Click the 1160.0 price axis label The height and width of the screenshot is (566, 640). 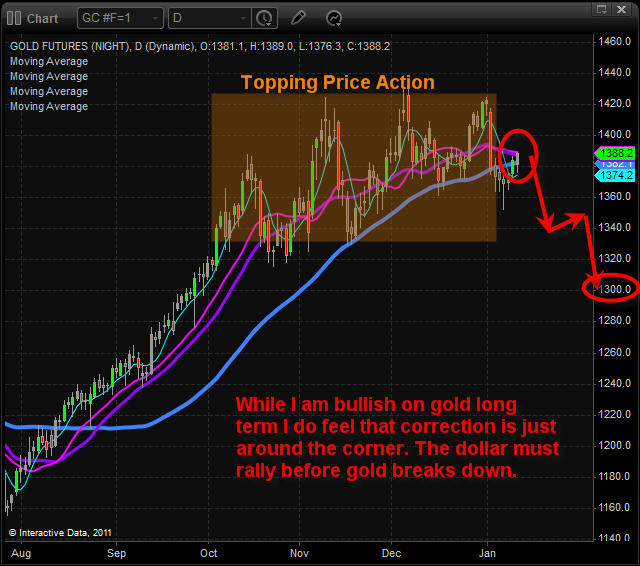pyautogui.click(x=615, y=507)
